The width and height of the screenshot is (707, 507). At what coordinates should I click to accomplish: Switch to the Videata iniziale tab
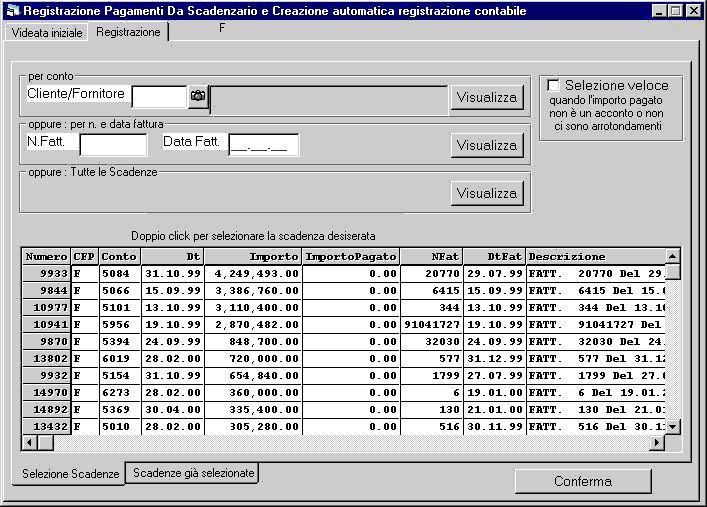[x=46, y=32]
